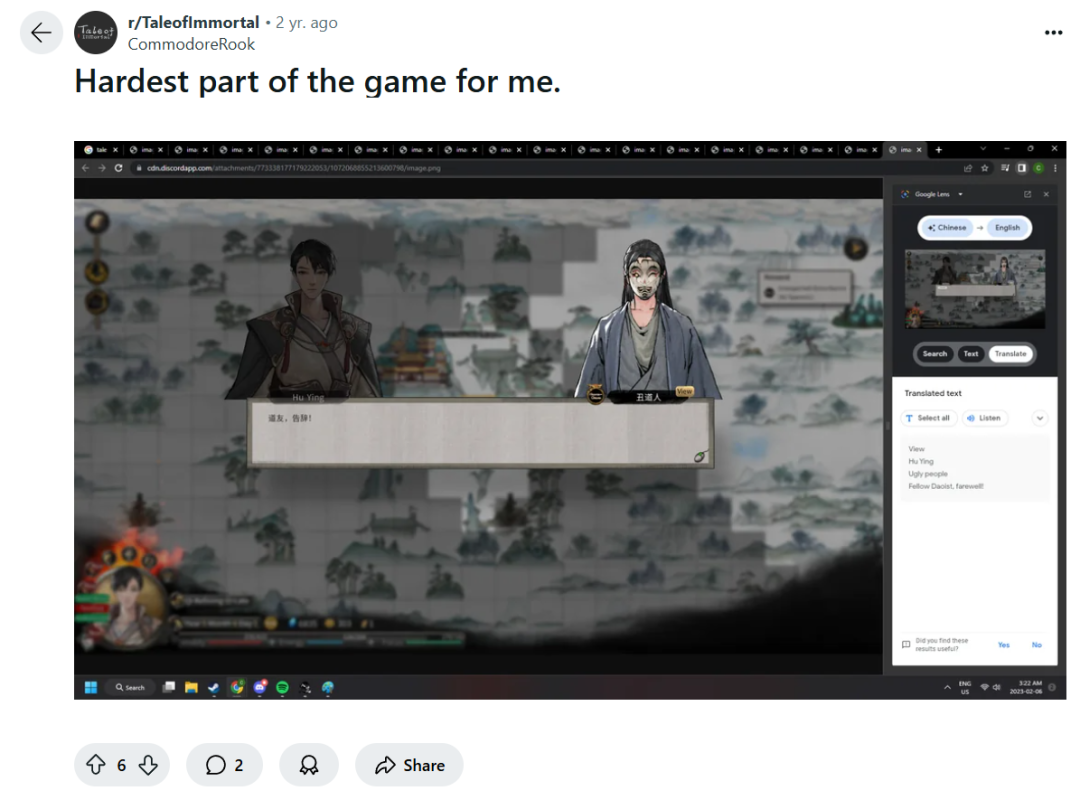1080x800 pixels.
Task: Open the ENG US language indicator
Action: click(x=964, y=687)
